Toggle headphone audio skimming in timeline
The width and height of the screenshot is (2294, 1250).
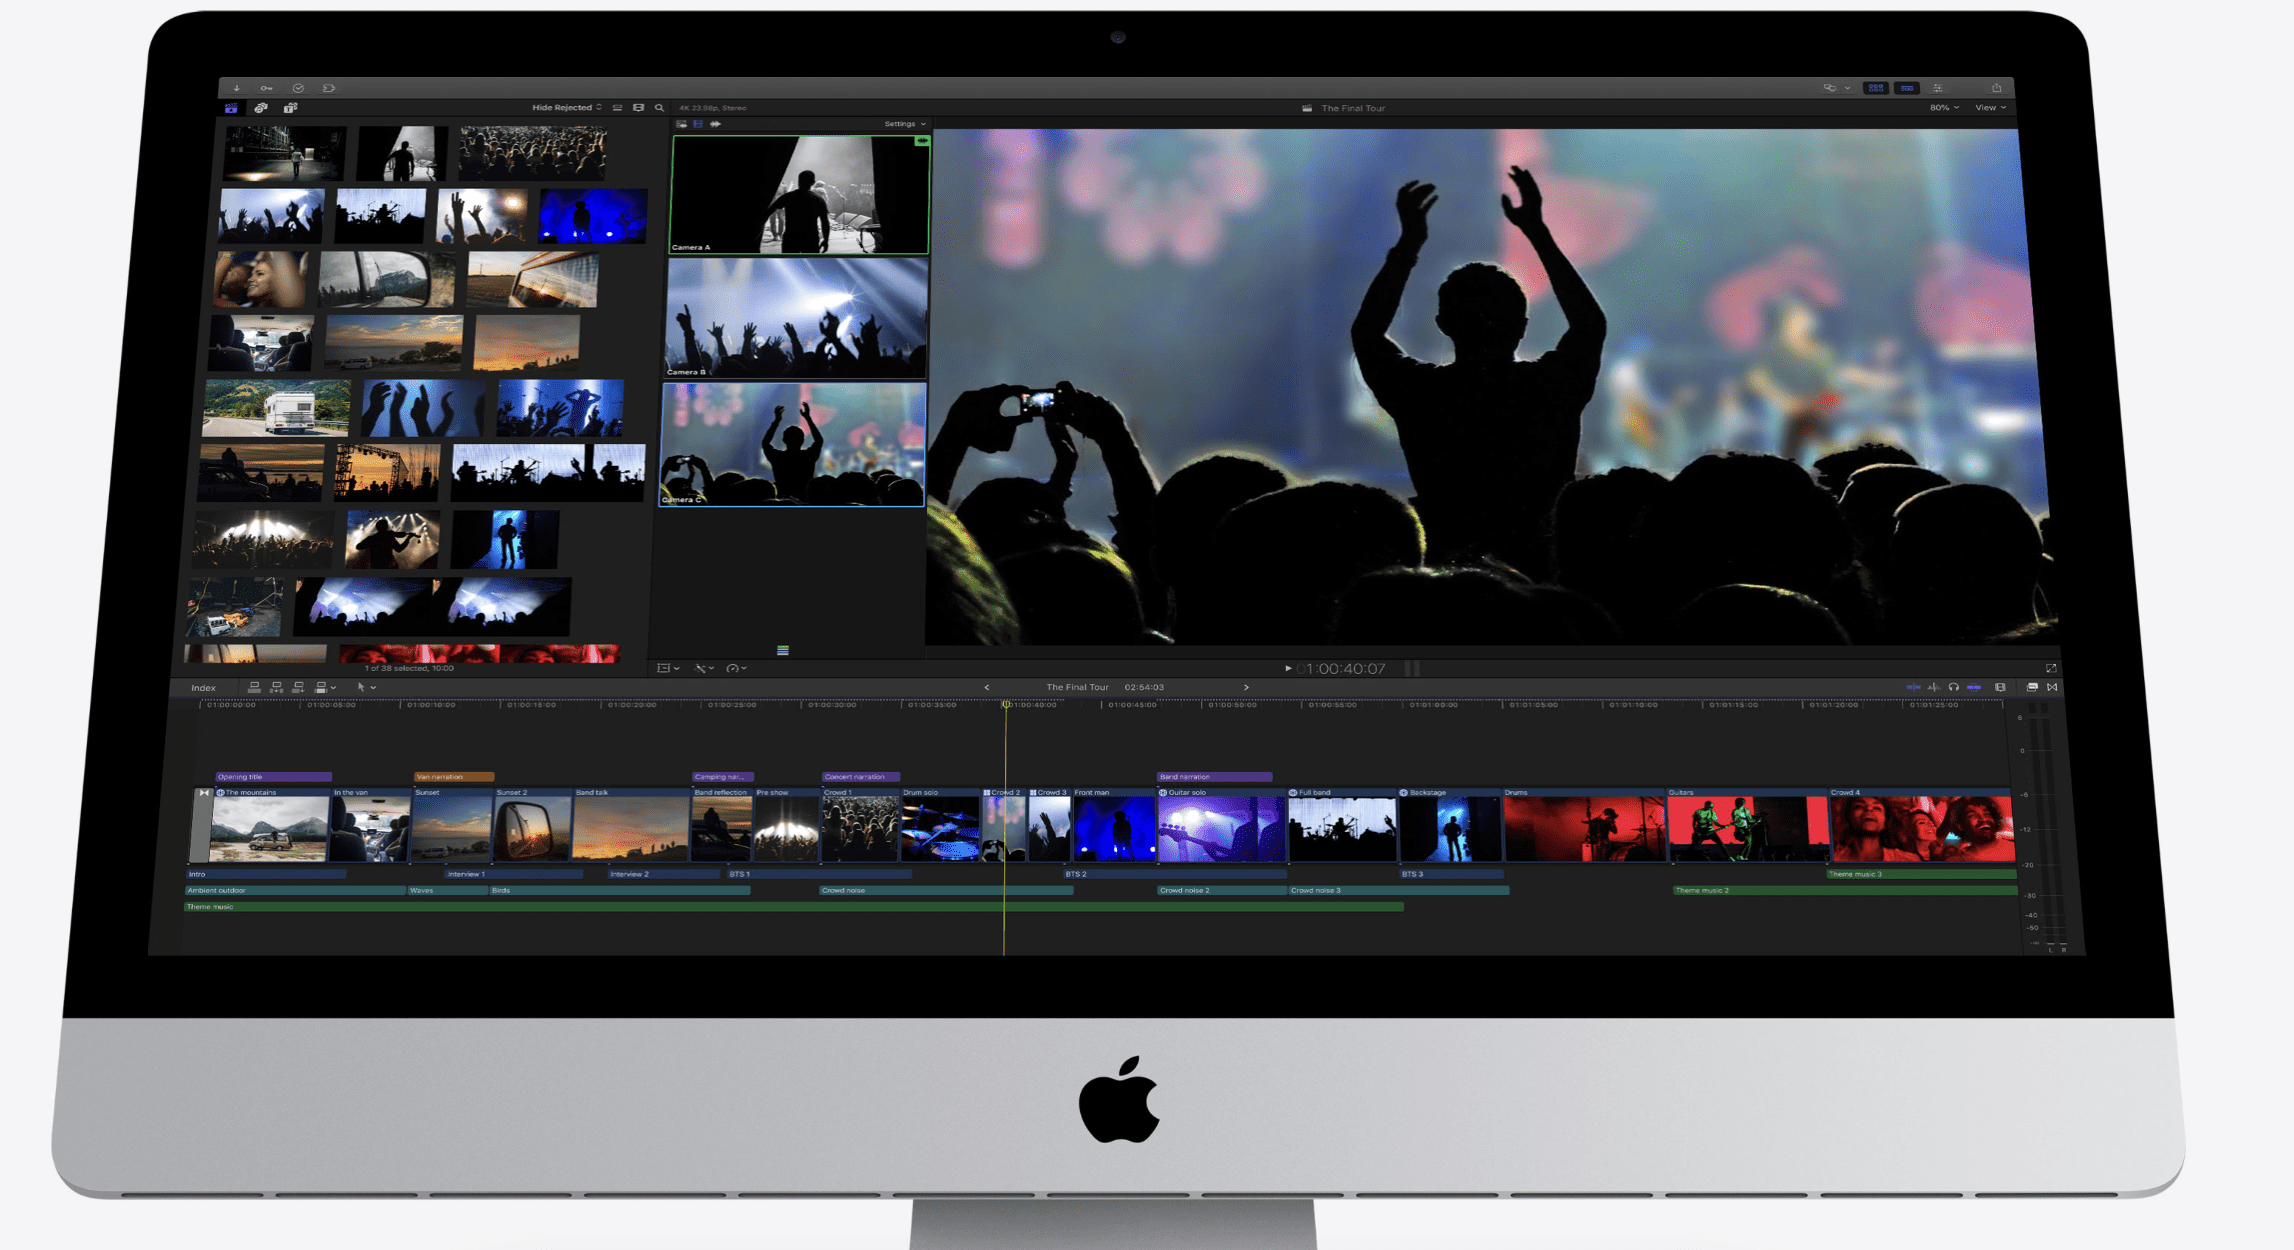click(1953, 687)
